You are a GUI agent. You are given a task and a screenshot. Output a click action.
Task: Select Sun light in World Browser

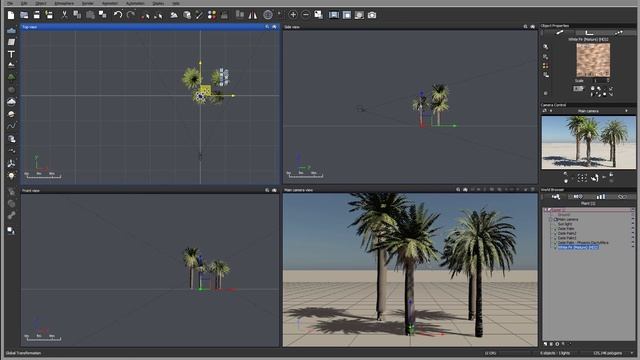point(565,224)
